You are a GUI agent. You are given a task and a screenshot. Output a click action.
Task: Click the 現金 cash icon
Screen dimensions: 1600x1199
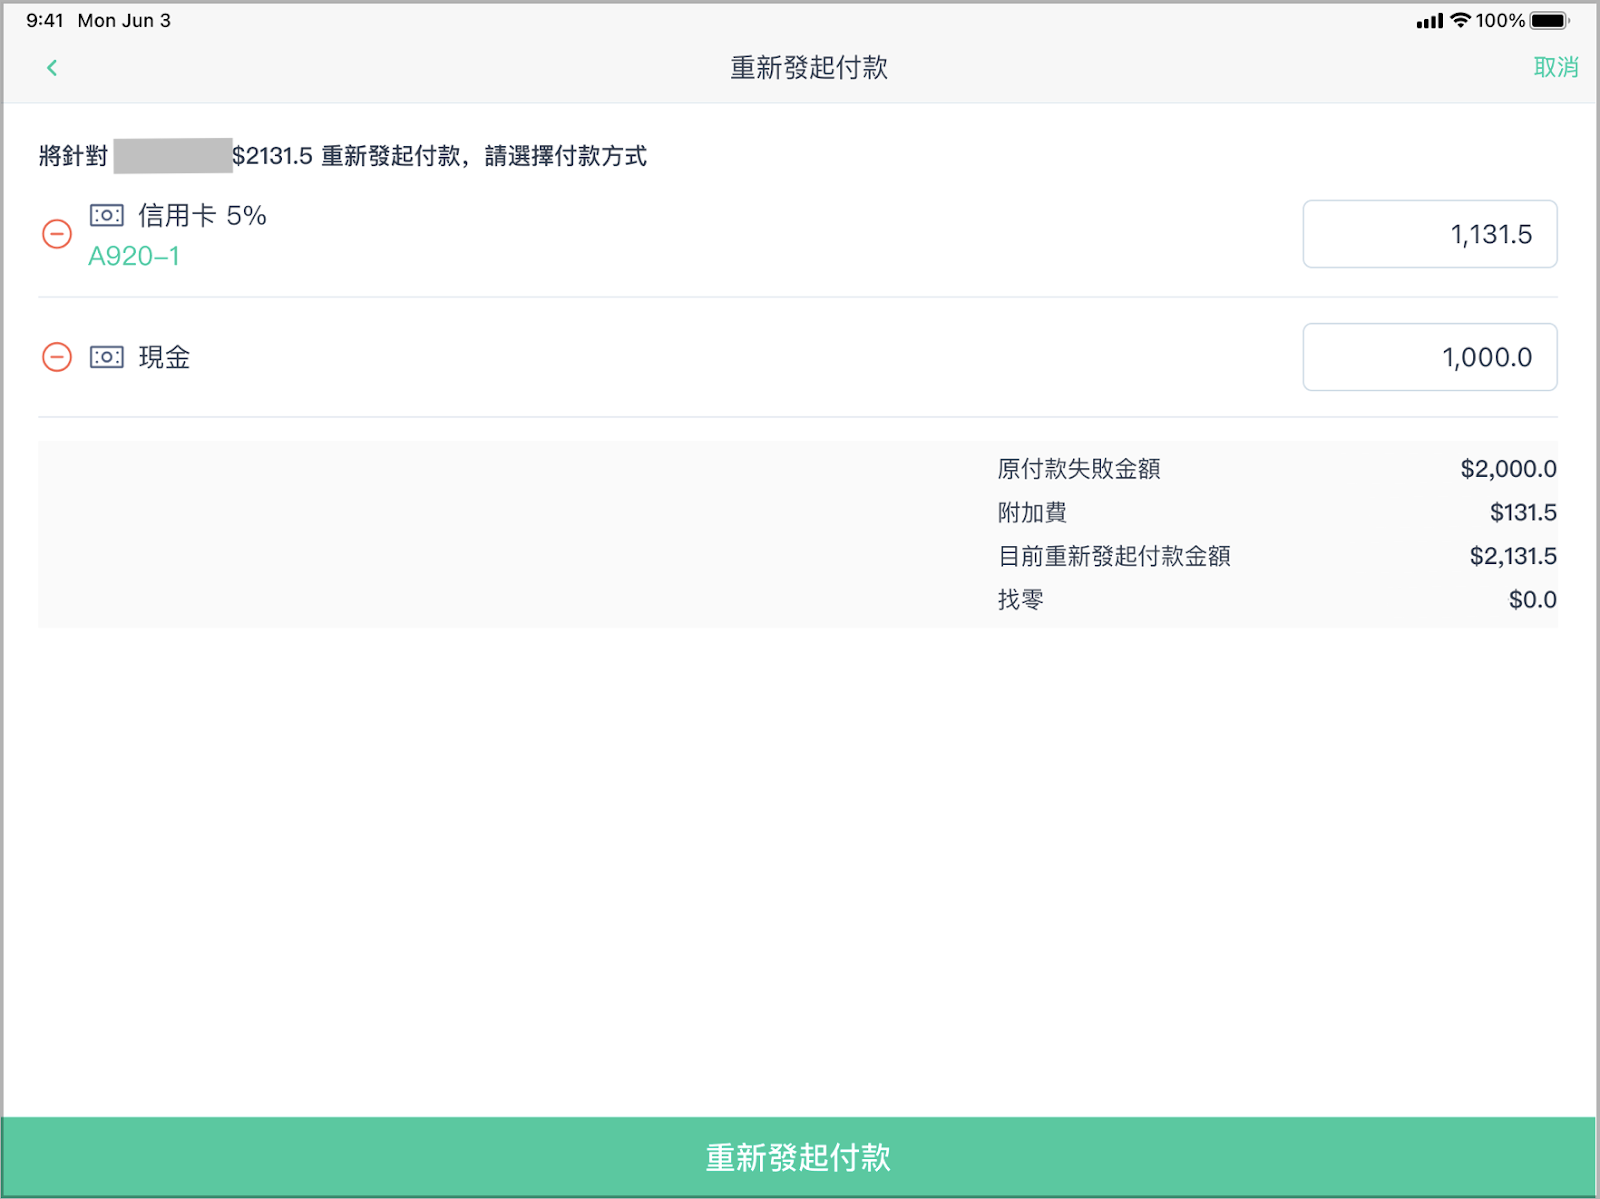[x=107, y=357]
